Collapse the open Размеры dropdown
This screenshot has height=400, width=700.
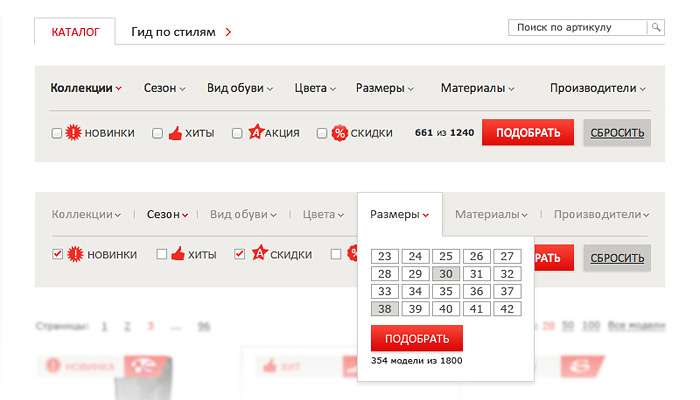coord(400,214)
